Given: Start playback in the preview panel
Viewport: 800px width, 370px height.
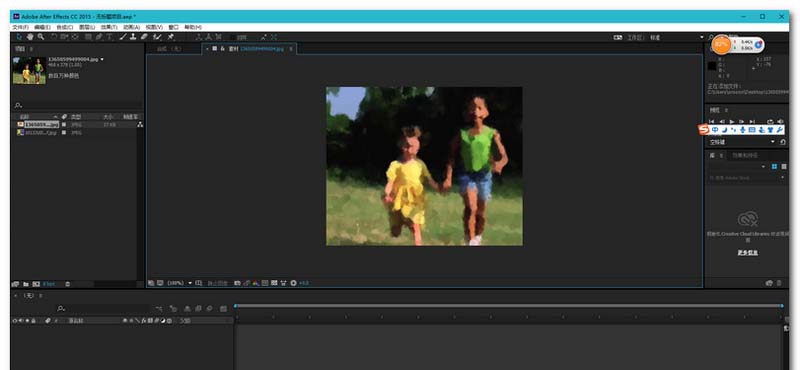Looking at the screenshot, I should (732, 121).
